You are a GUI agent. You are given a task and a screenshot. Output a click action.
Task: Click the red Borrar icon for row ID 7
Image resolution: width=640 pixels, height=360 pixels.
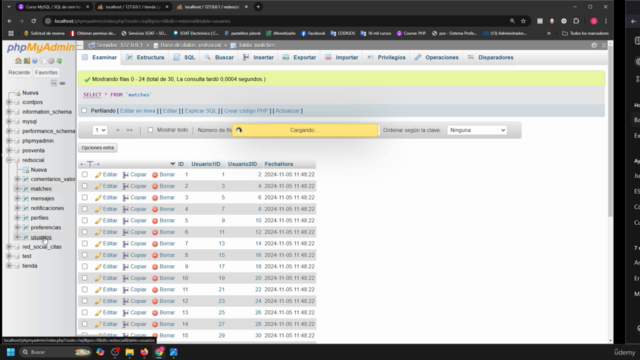pos(155,244)
